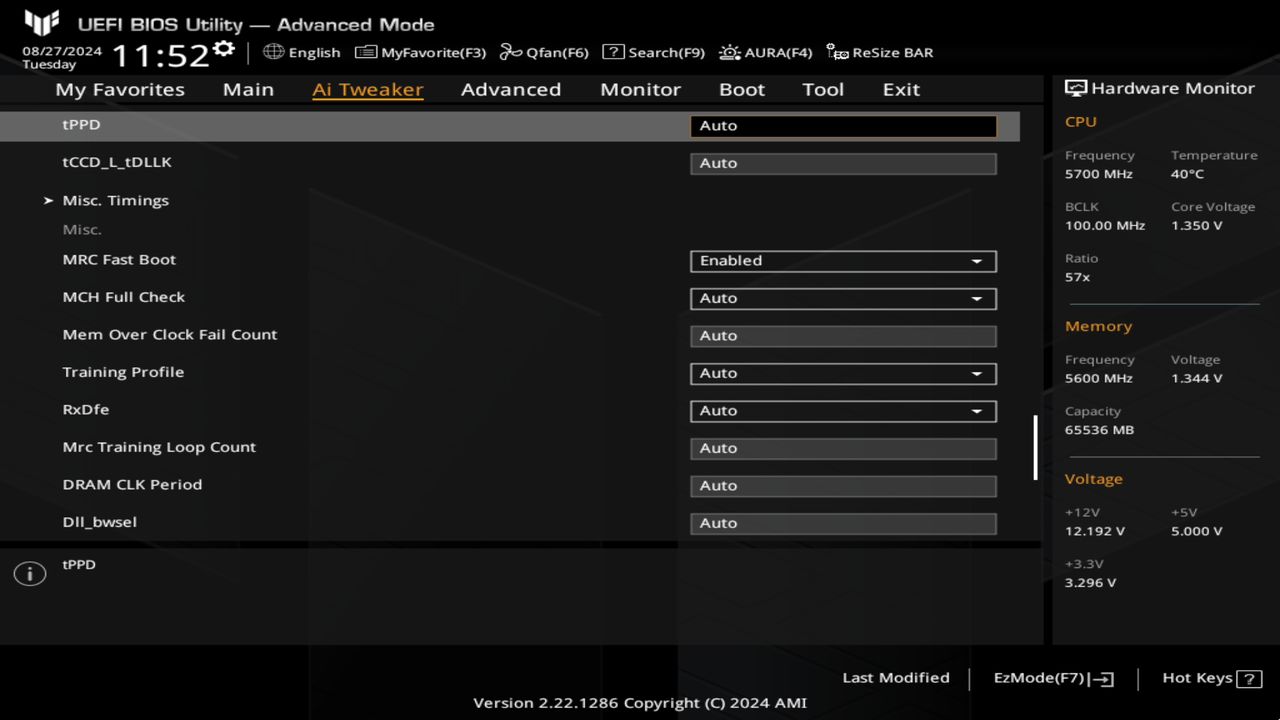Viewport: 1280px width, 720px height.
Task: Open the MCH Full Check dropdown
Action: click(843, 298)
